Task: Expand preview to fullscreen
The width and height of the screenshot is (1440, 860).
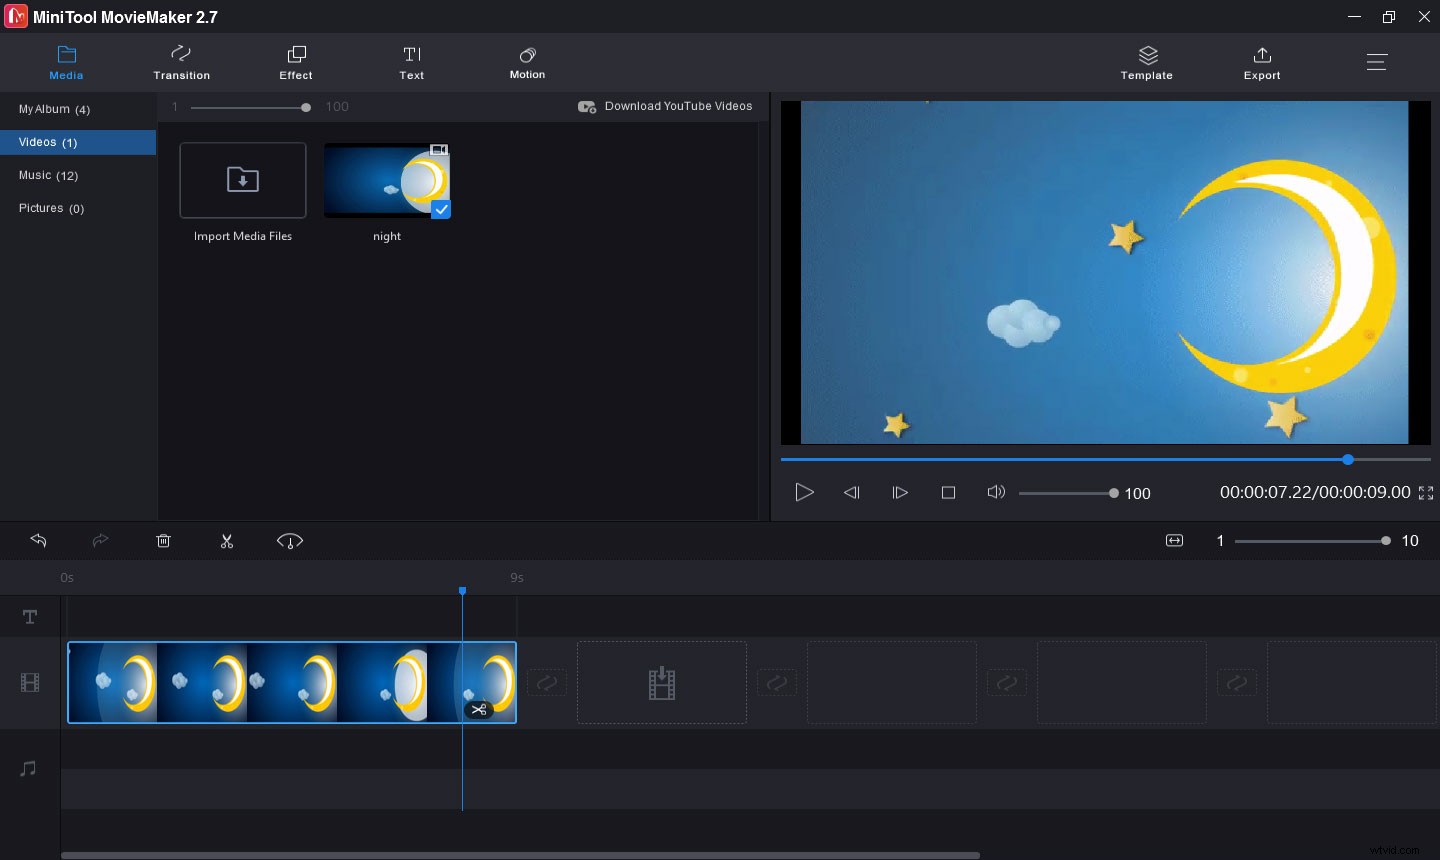Action: [x=1426, y=492]
